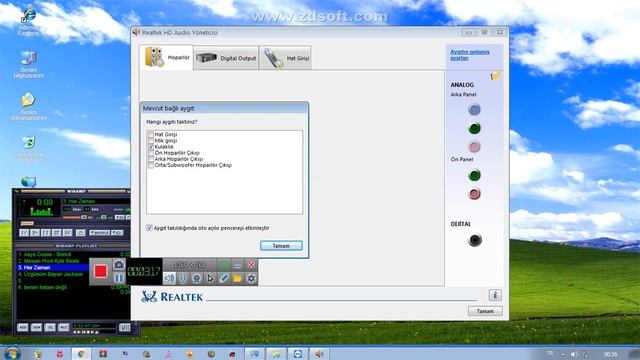Click REM in Winamp playlist

pos(36,327)
